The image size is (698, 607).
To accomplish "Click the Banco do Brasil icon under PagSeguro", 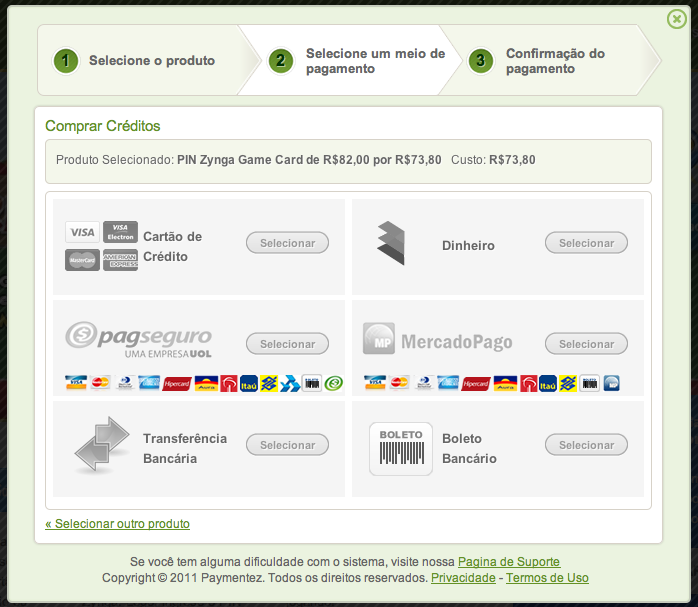I will click(269, 383).
